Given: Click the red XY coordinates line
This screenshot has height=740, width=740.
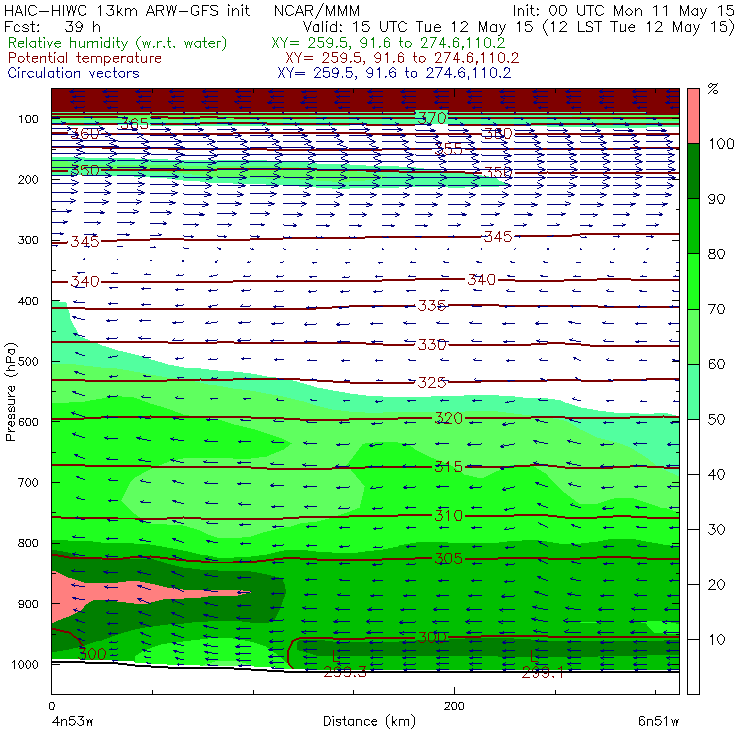Looking at the screenshot, I should point(402,58).
